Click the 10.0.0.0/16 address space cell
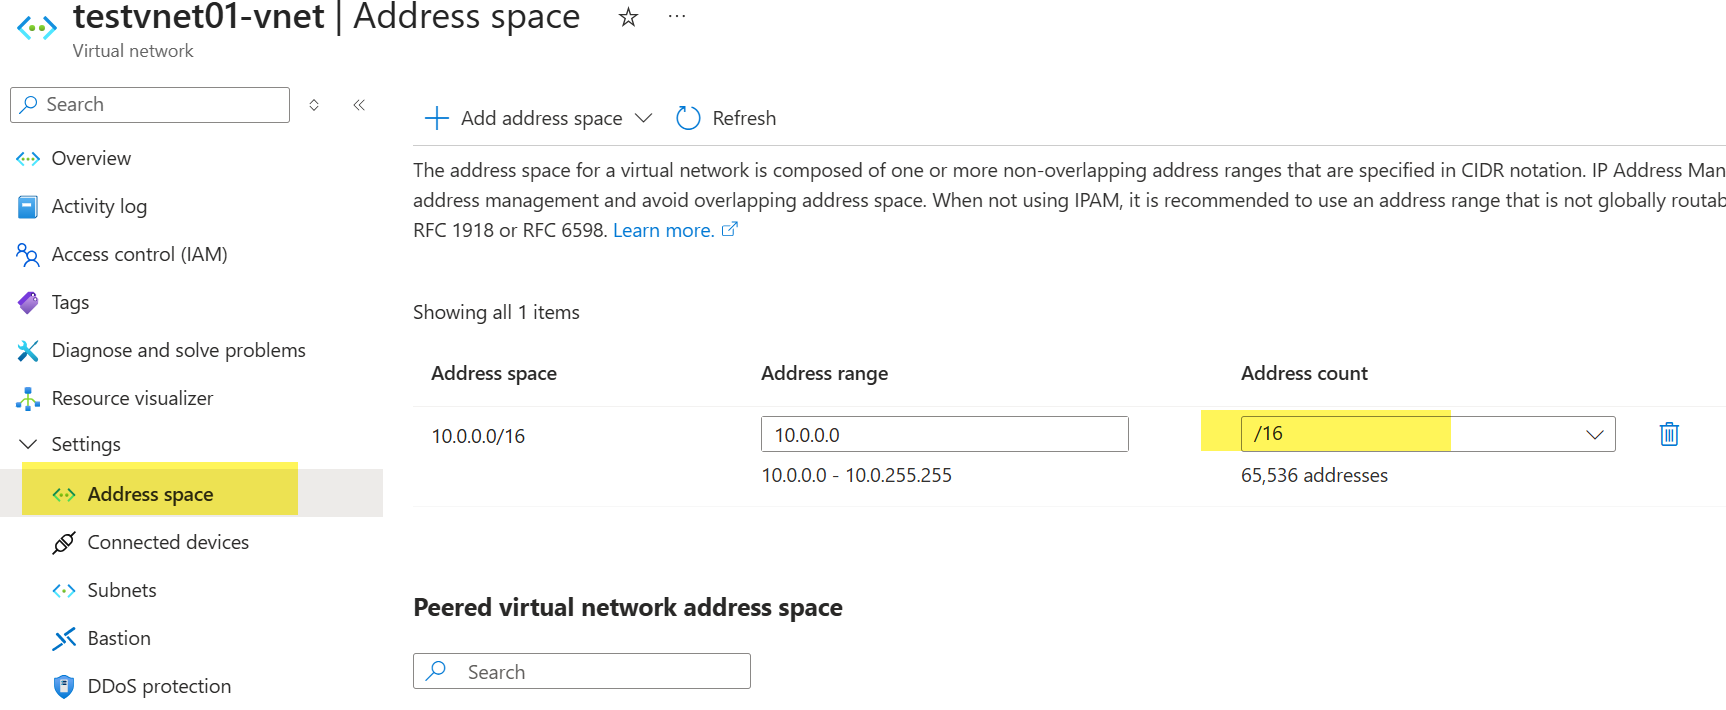Viewport: 1726px width, 710px height. pyautogui.click(x=478, y=436)
